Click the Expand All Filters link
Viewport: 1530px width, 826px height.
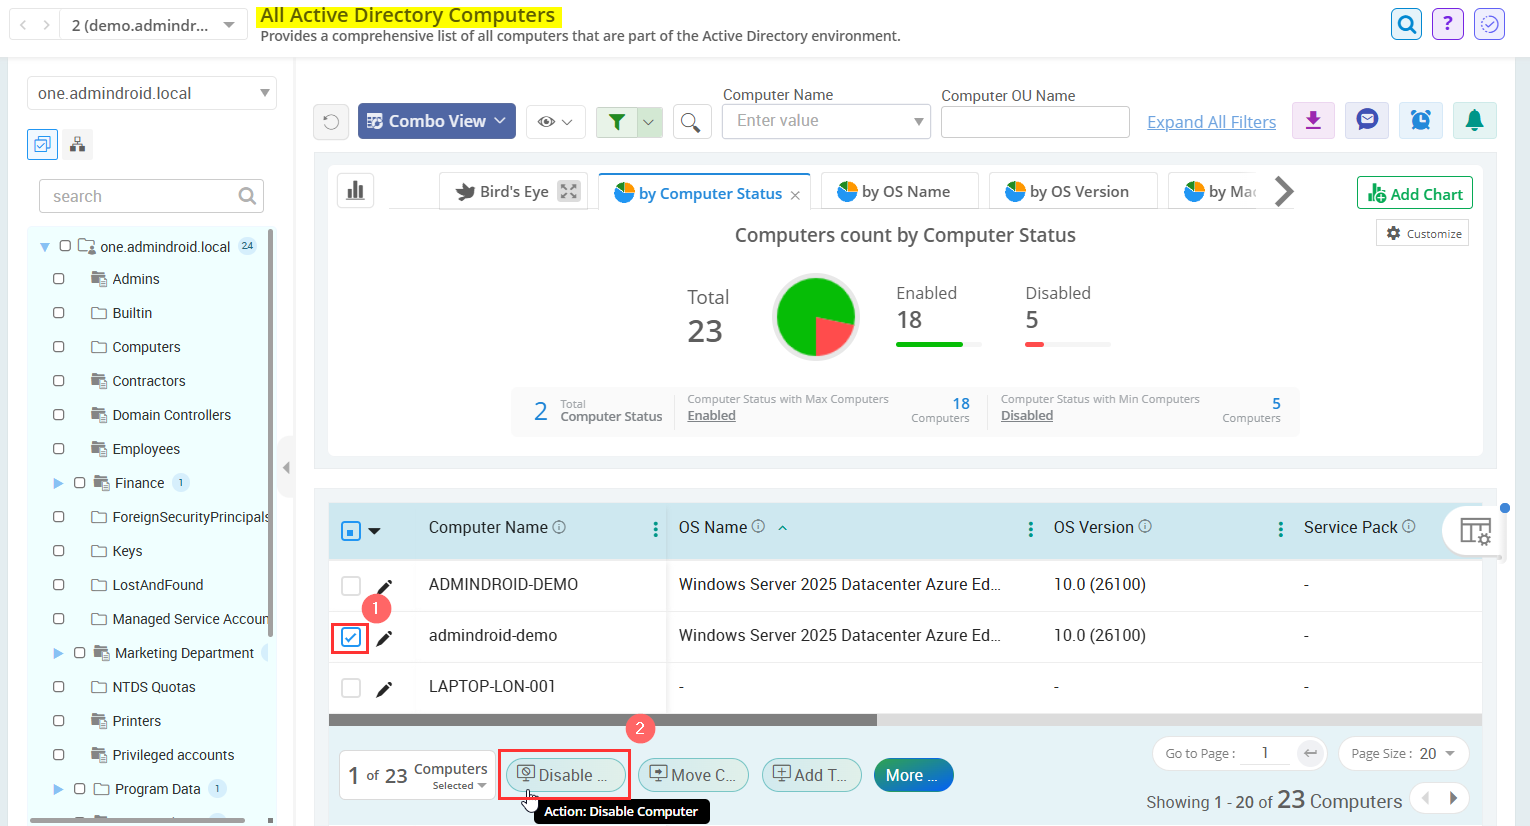(x=1211, y=121)
